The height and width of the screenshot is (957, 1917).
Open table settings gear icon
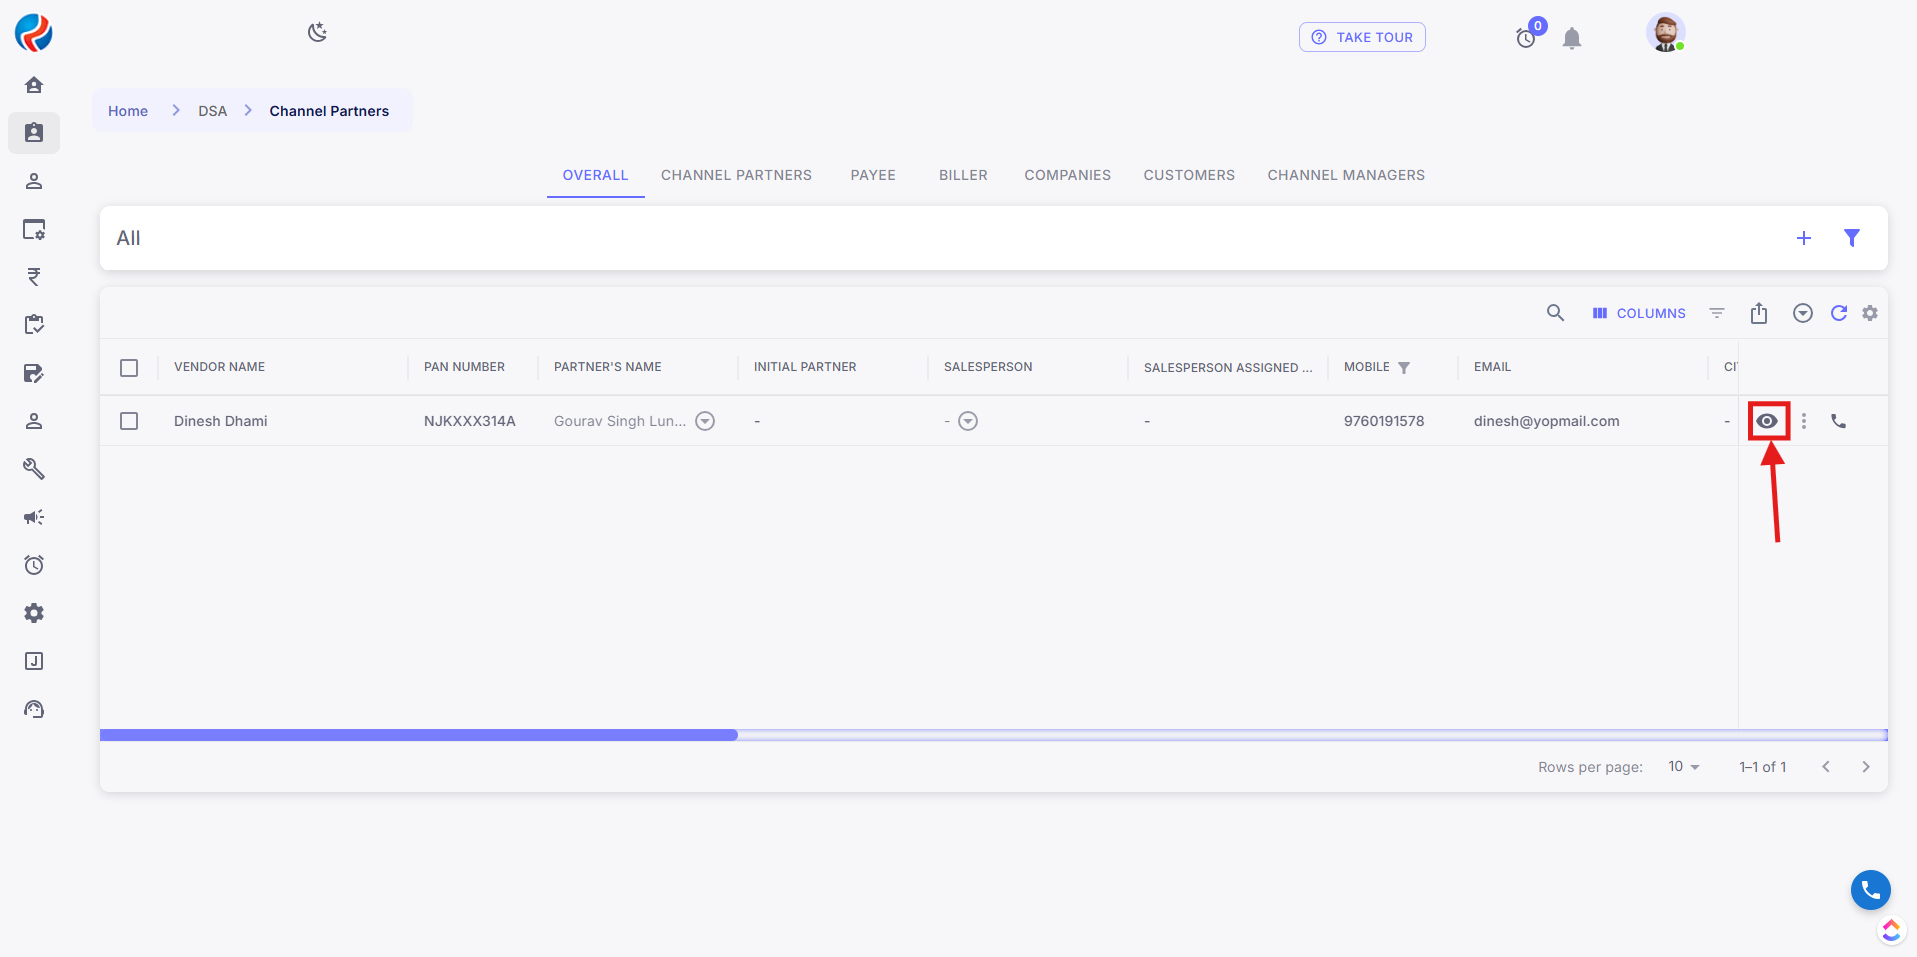coord(1869,313)
